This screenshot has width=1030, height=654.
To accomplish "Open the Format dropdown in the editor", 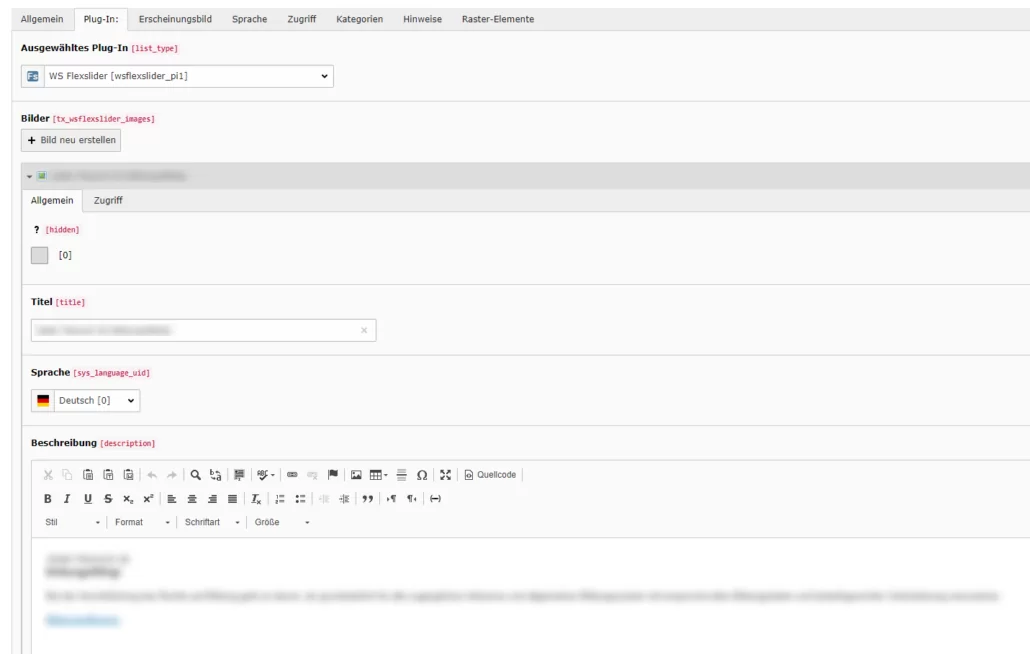I will pyautogui.click(x=141, y=521).
